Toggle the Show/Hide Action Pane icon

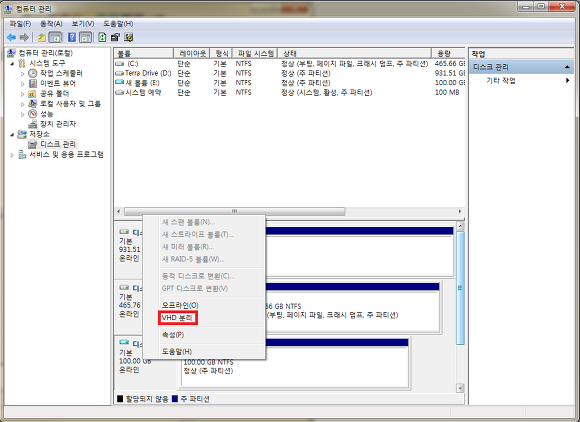coord(85,37)
